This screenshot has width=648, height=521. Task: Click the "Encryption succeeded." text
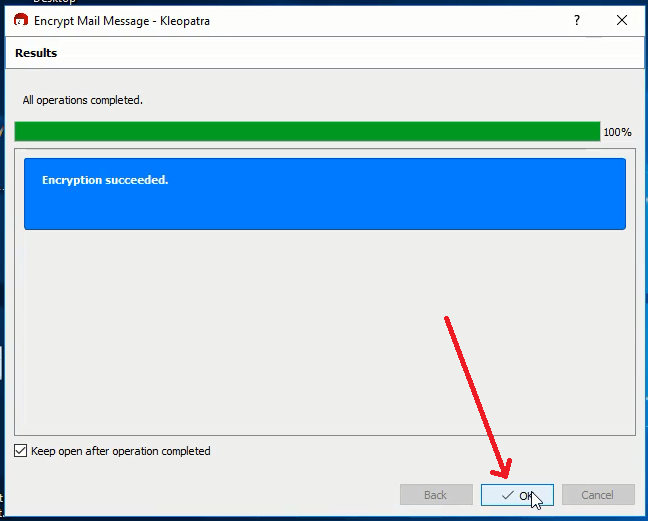[105, 180]
